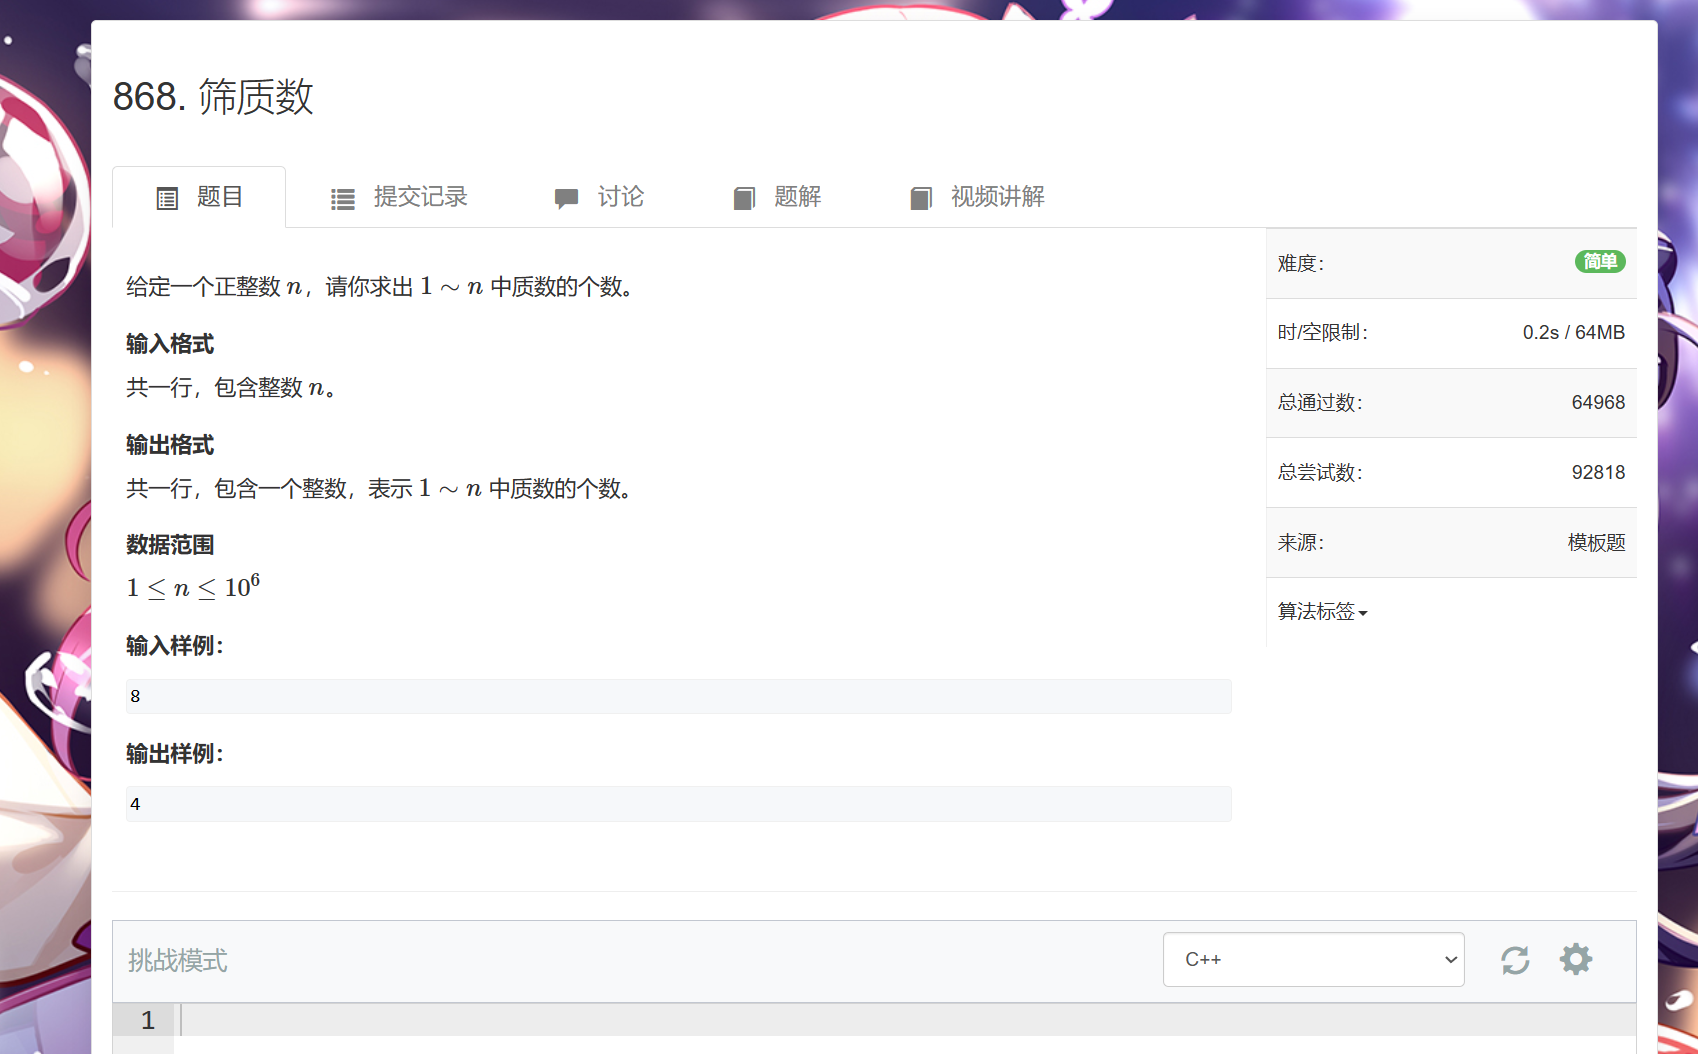Click the document icon beside 题目

[167, 198]
